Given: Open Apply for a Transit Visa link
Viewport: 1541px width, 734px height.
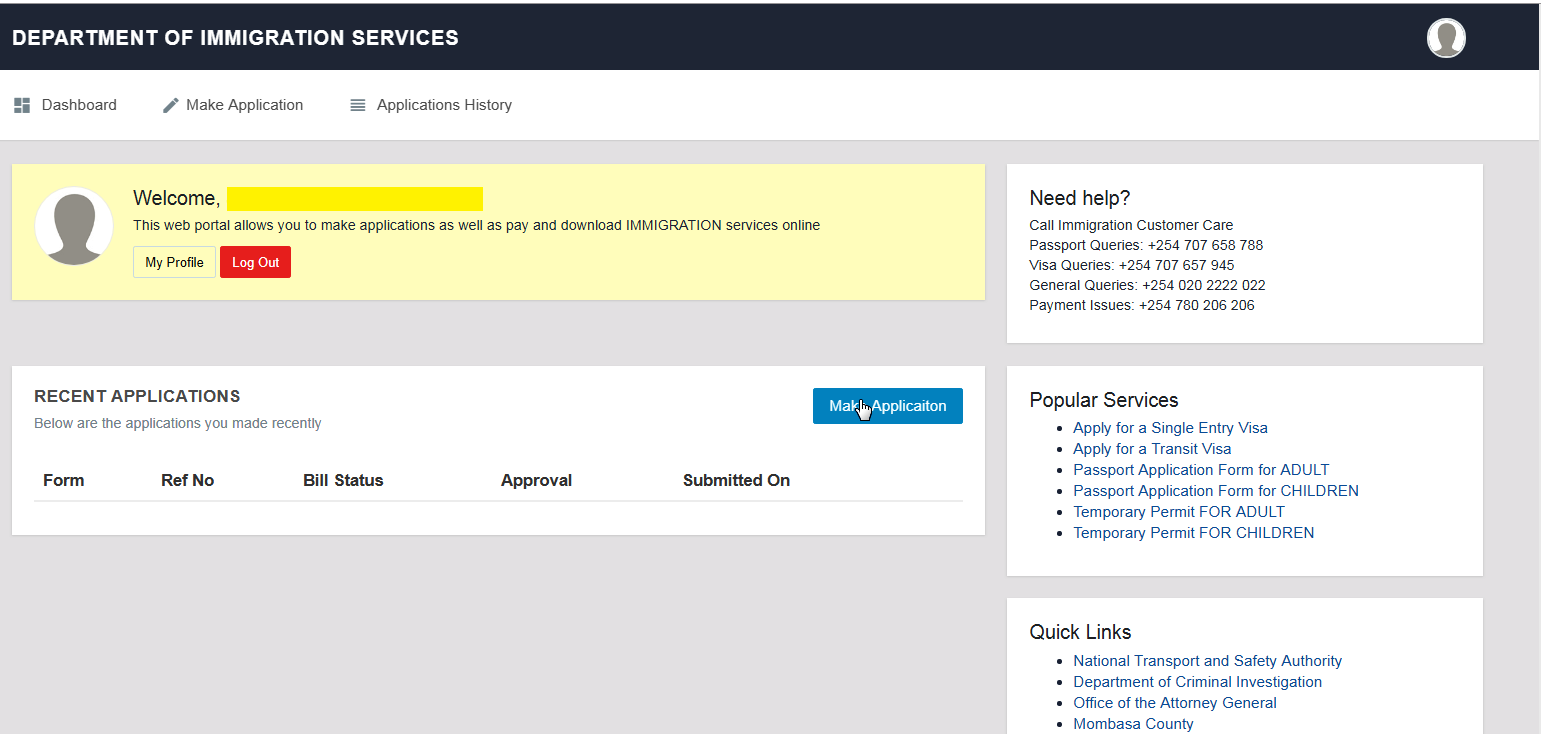Looking at the screenshot, I should point(1152,449).
